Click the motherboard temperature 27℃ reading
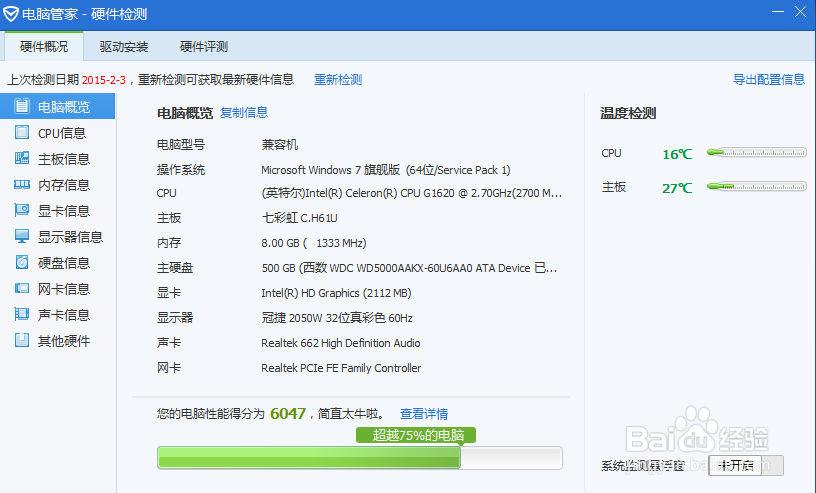 [677, 188]
